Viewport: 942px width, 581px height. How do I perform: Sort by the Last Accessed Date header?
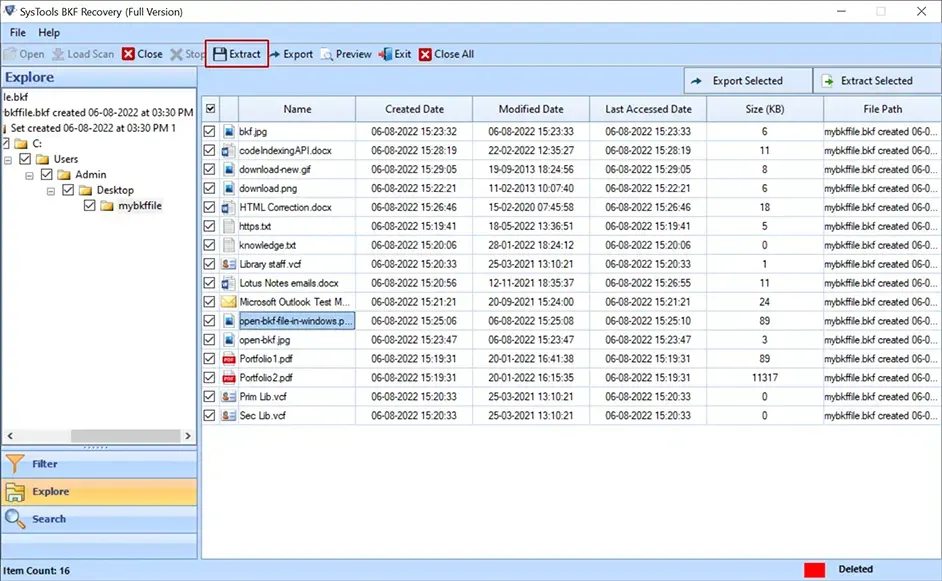[648, 109]
